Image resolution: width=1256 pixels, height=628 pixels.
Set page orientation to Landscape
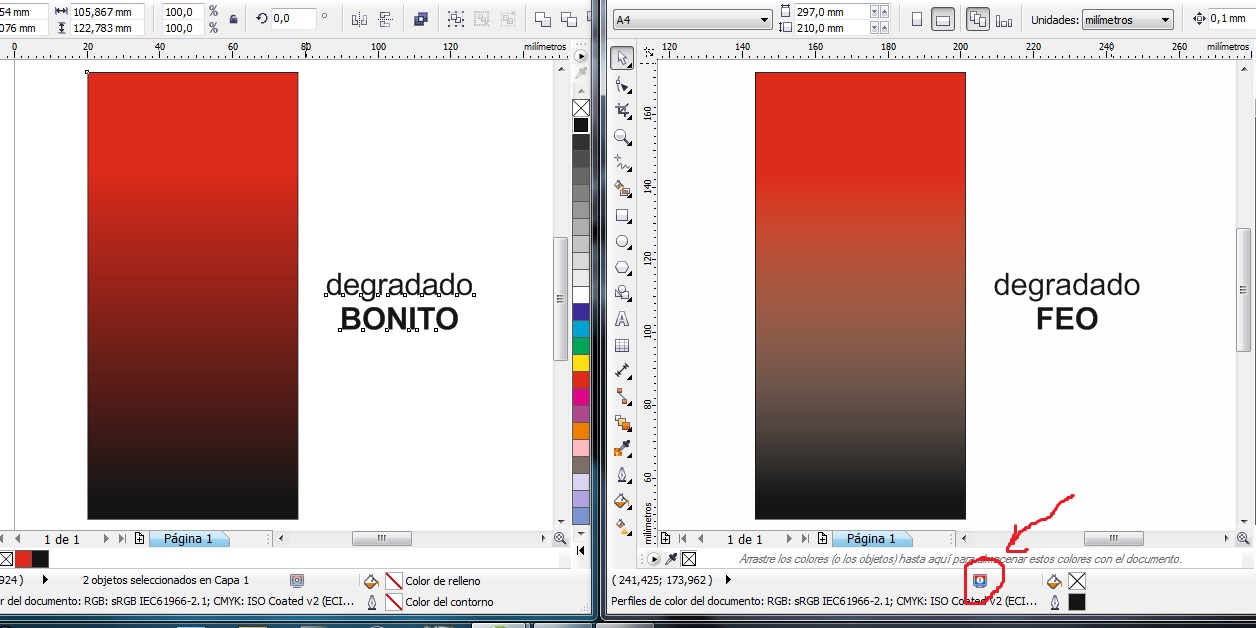942,19
